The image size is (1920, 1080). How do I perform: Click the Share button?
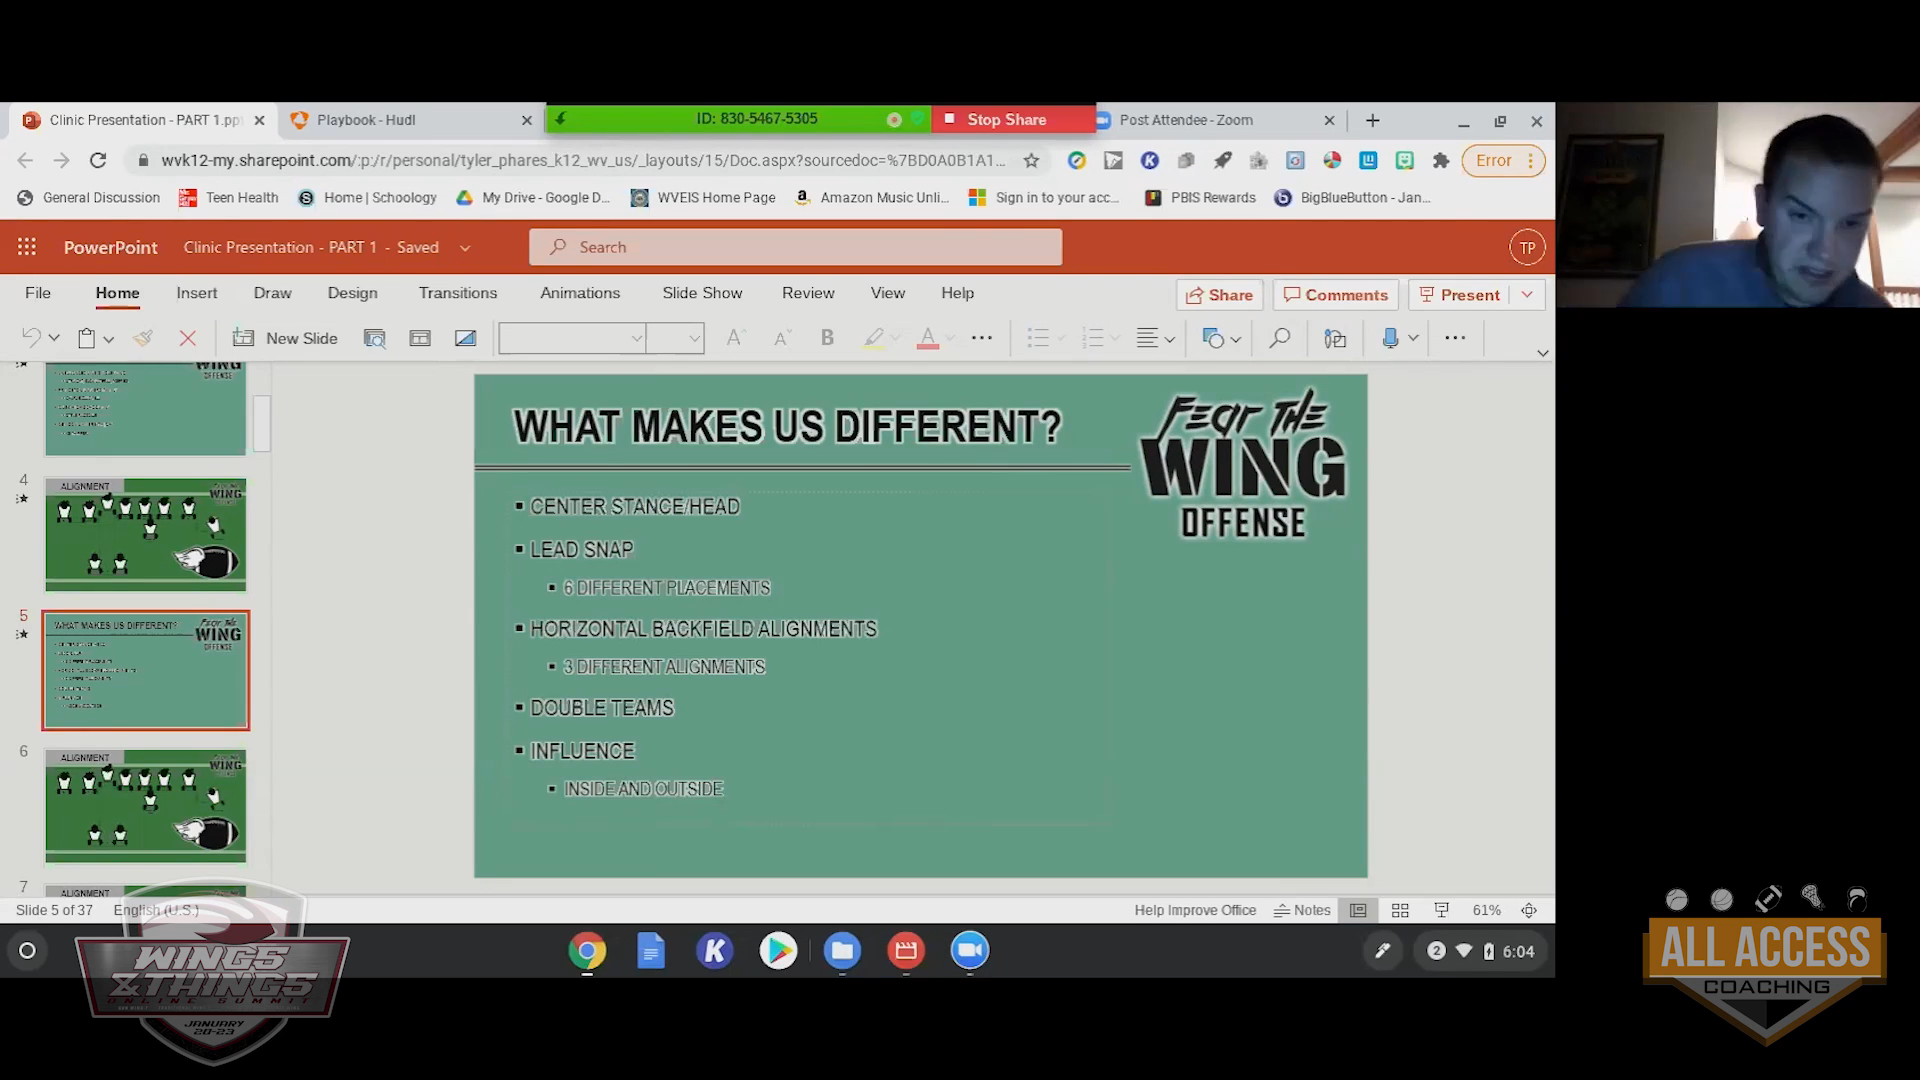[x=1219, y=295]
